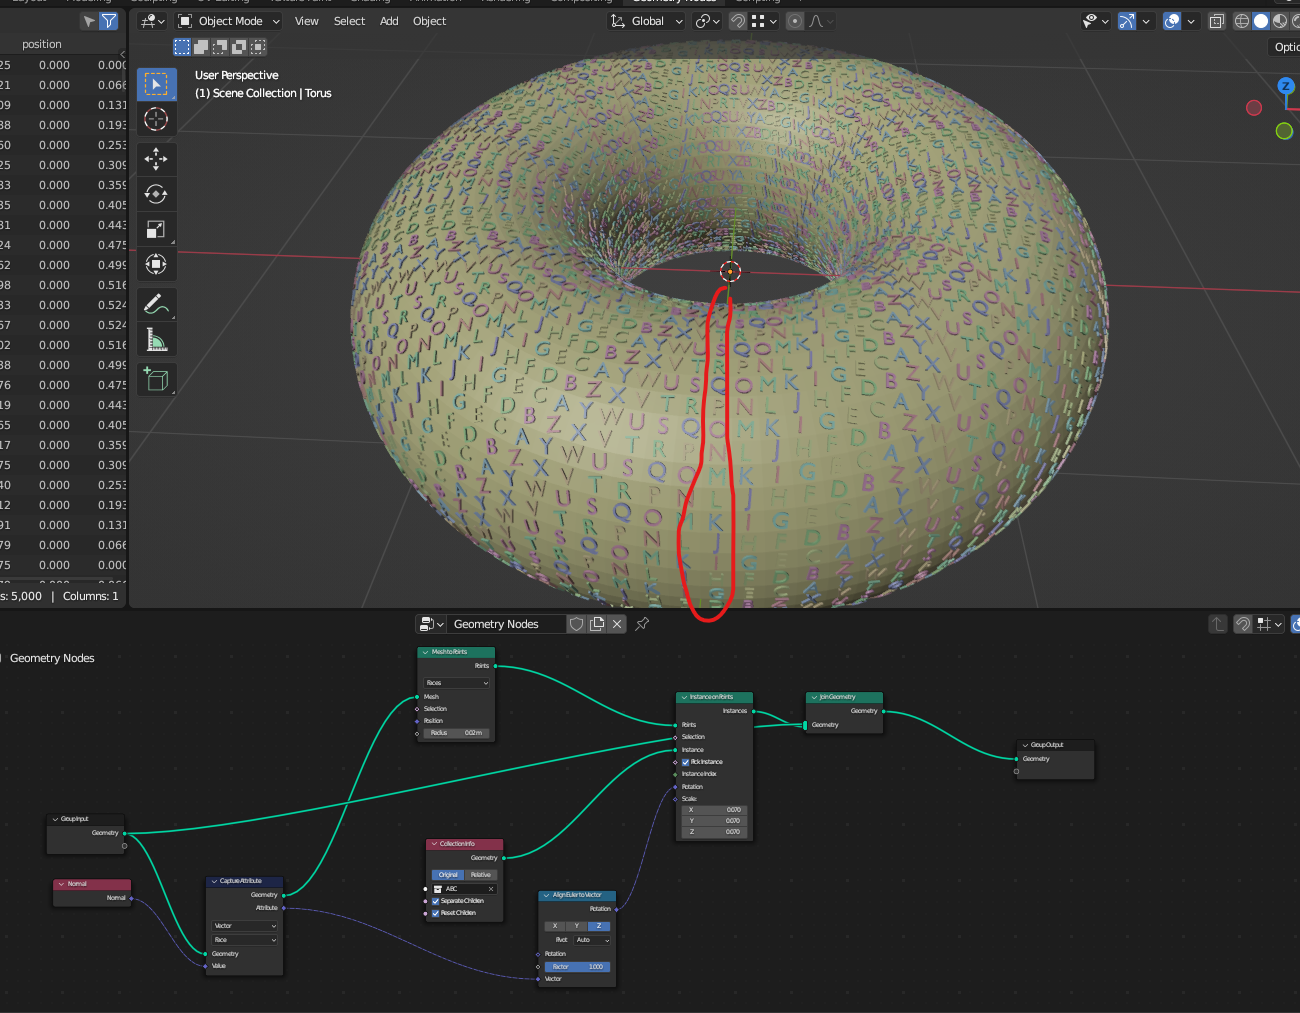Click the Relative button in Collection Info
Image resolution: width=1300 pixels, height=1013 pixels.
480,875
